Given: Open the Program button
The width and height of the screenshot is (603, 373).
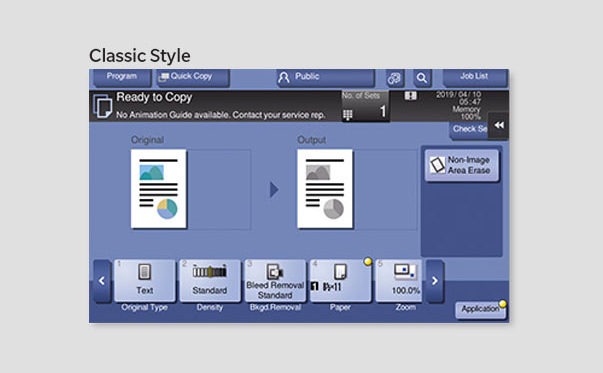Looking at the screenshot, I should 122,77.
